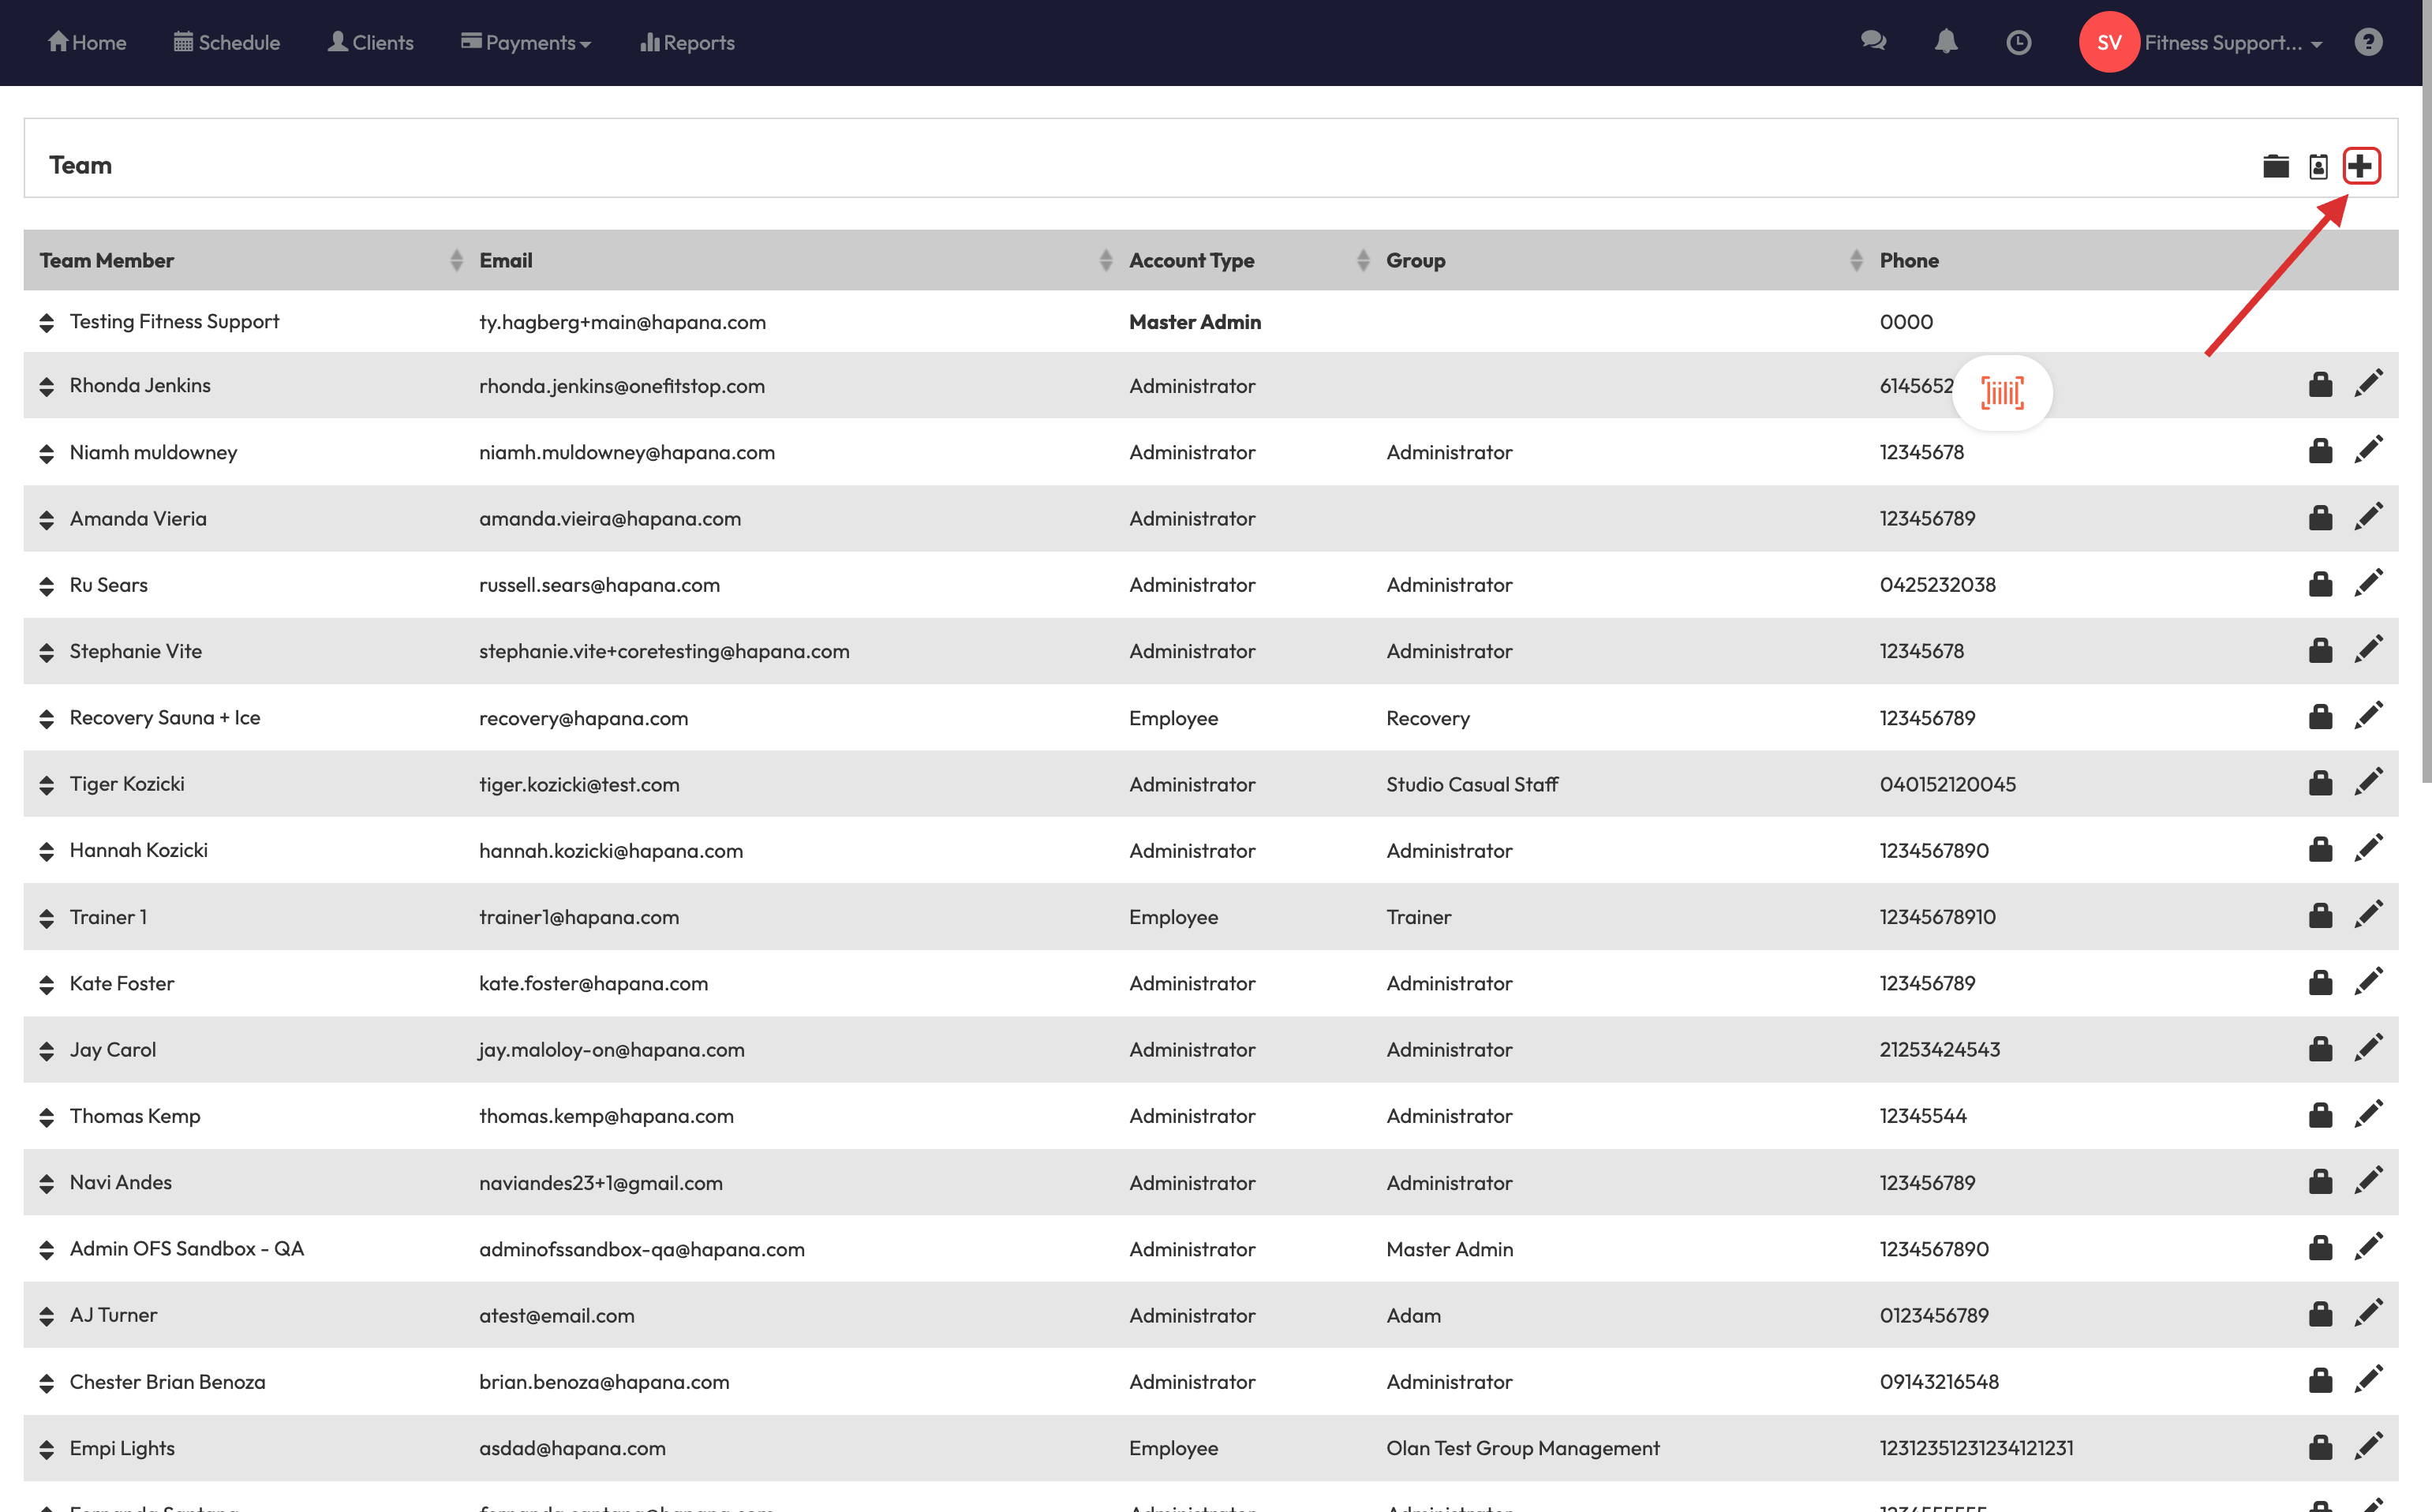This screenshot has width=2432, height=1512.
Task: Open the chat messages icon
Action: 1873,42
